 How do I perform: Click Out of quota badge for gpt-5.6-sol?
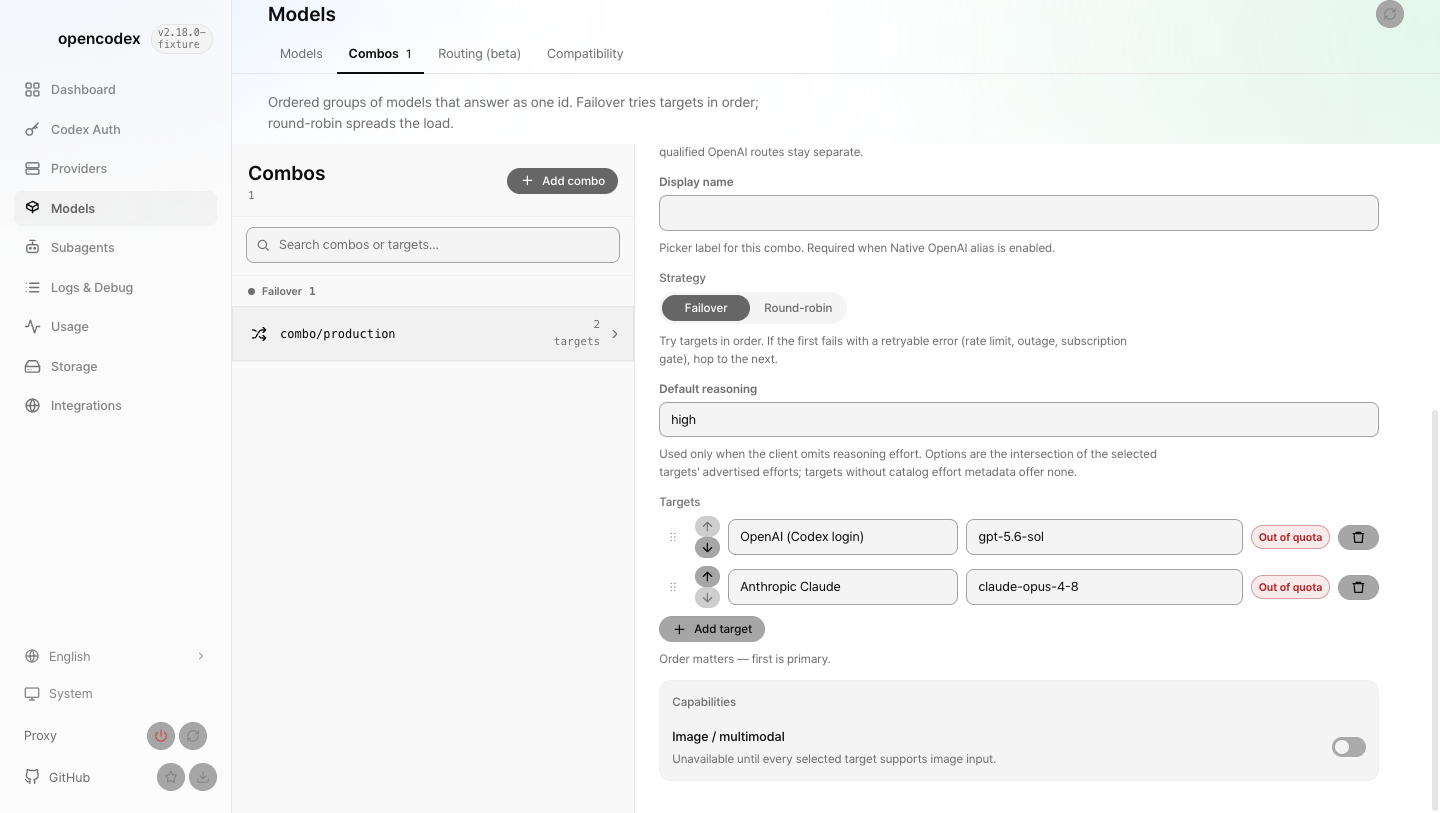pos(1290,537)
